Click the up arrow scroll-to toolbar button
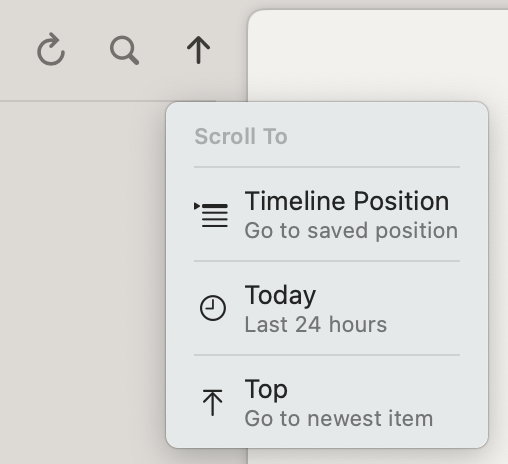This screenshot has height=464, width=508. 198,50
